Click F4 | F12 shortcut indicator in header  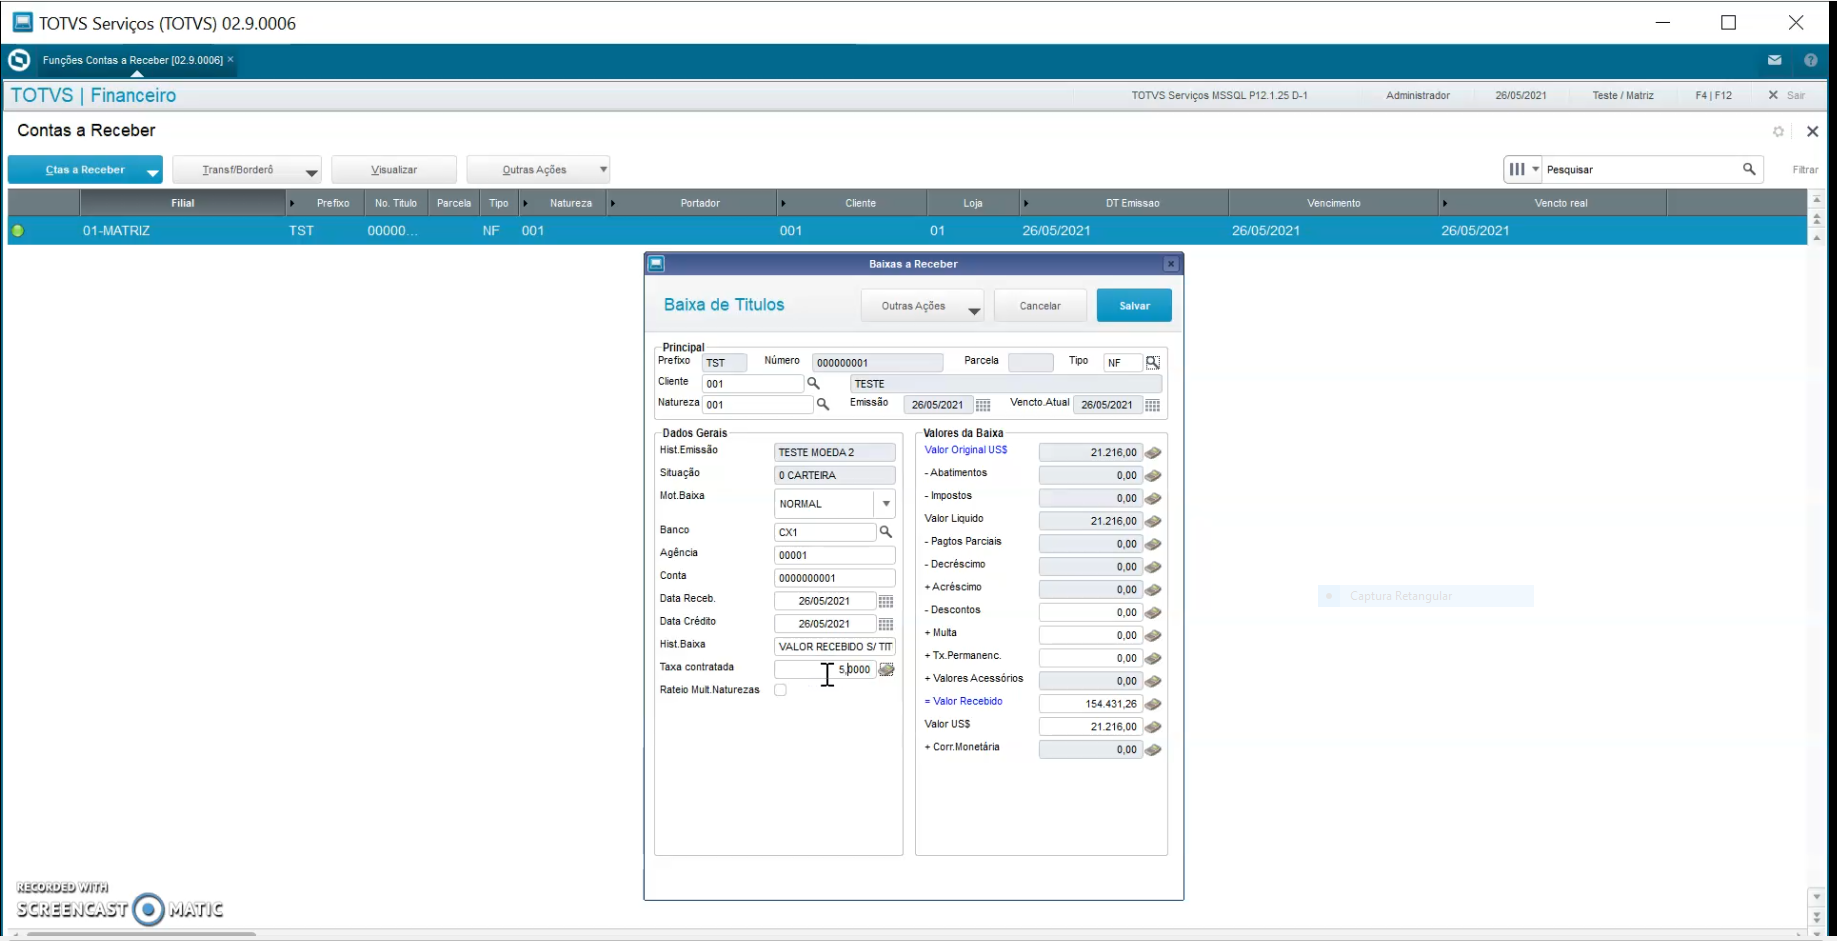tap(1713, 95)
